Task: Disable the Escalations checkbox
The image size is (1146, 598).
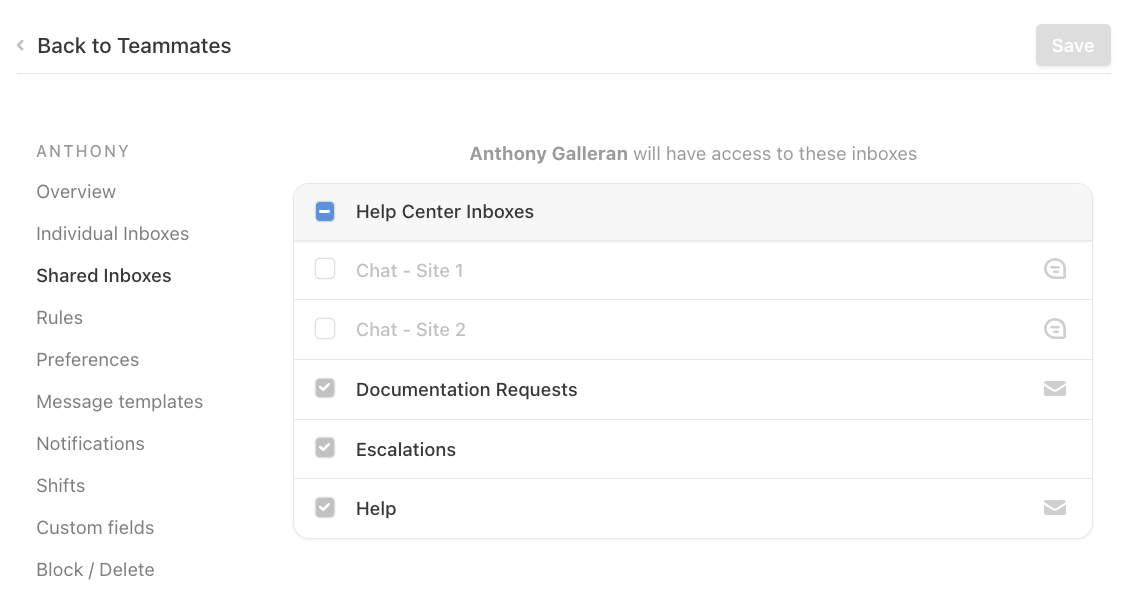Action: point(324,447)
